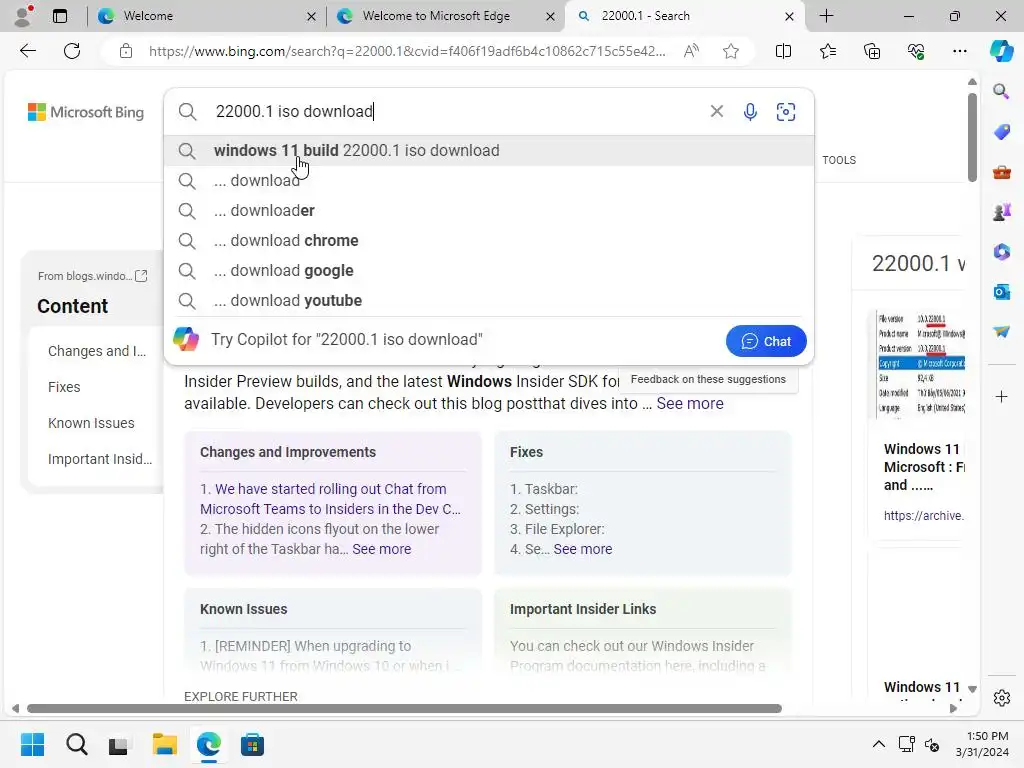Open sidebar Outlook icon
The height and width of the screenshot is (768, 1024).
tap(1001, 292)
